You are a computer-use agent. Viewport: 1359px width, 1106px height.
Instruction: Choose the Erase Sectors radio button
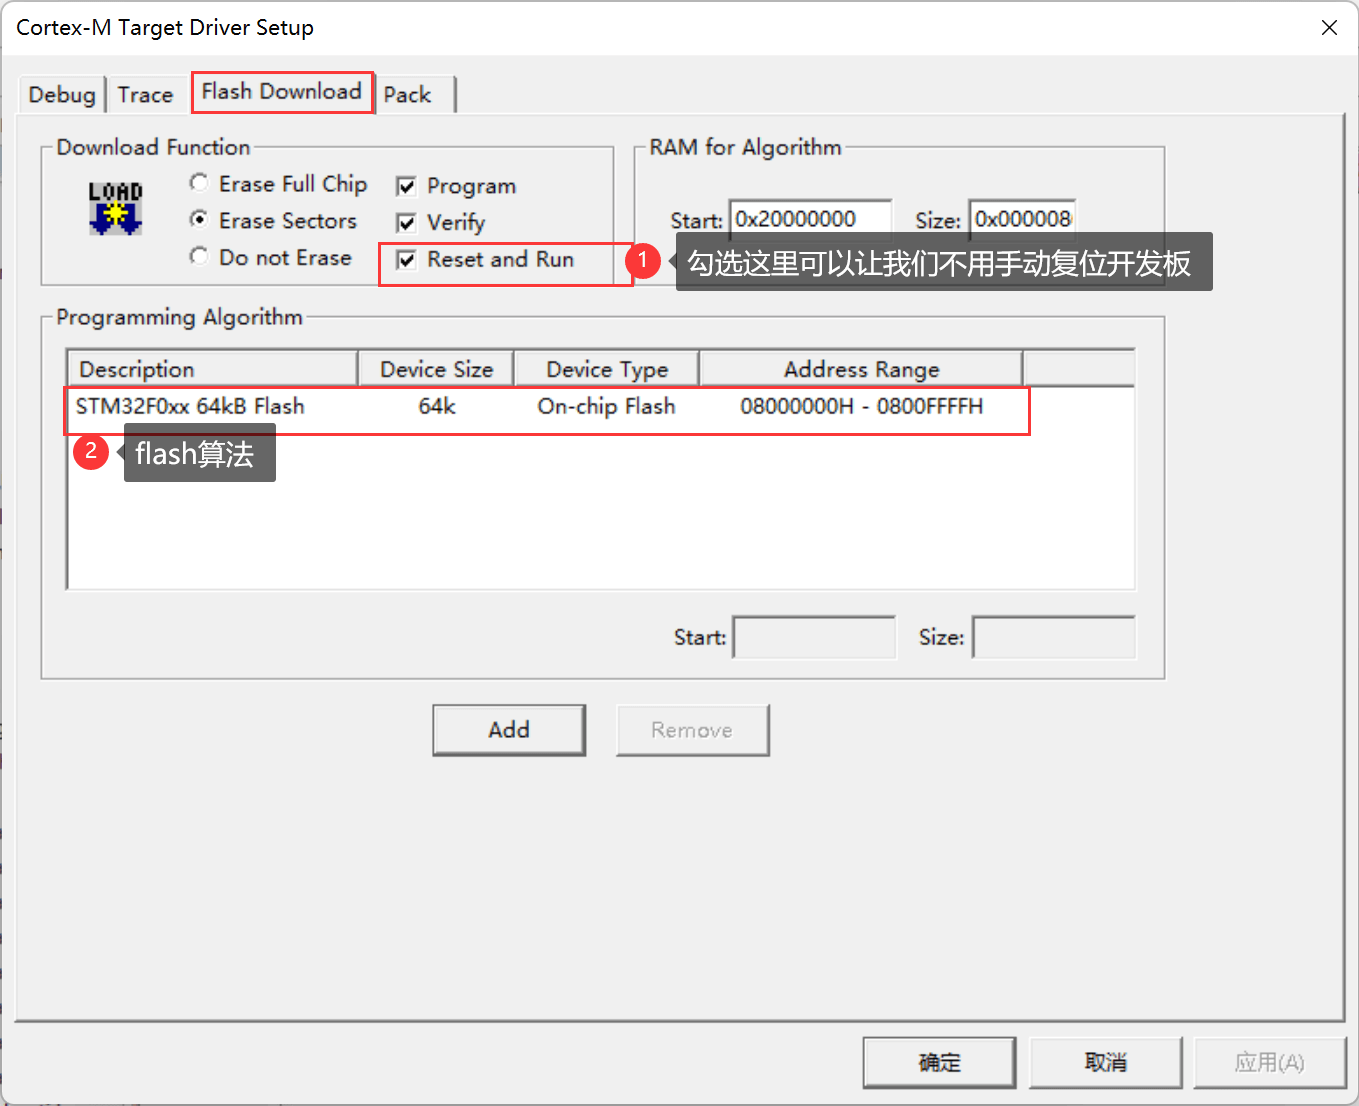200,220
